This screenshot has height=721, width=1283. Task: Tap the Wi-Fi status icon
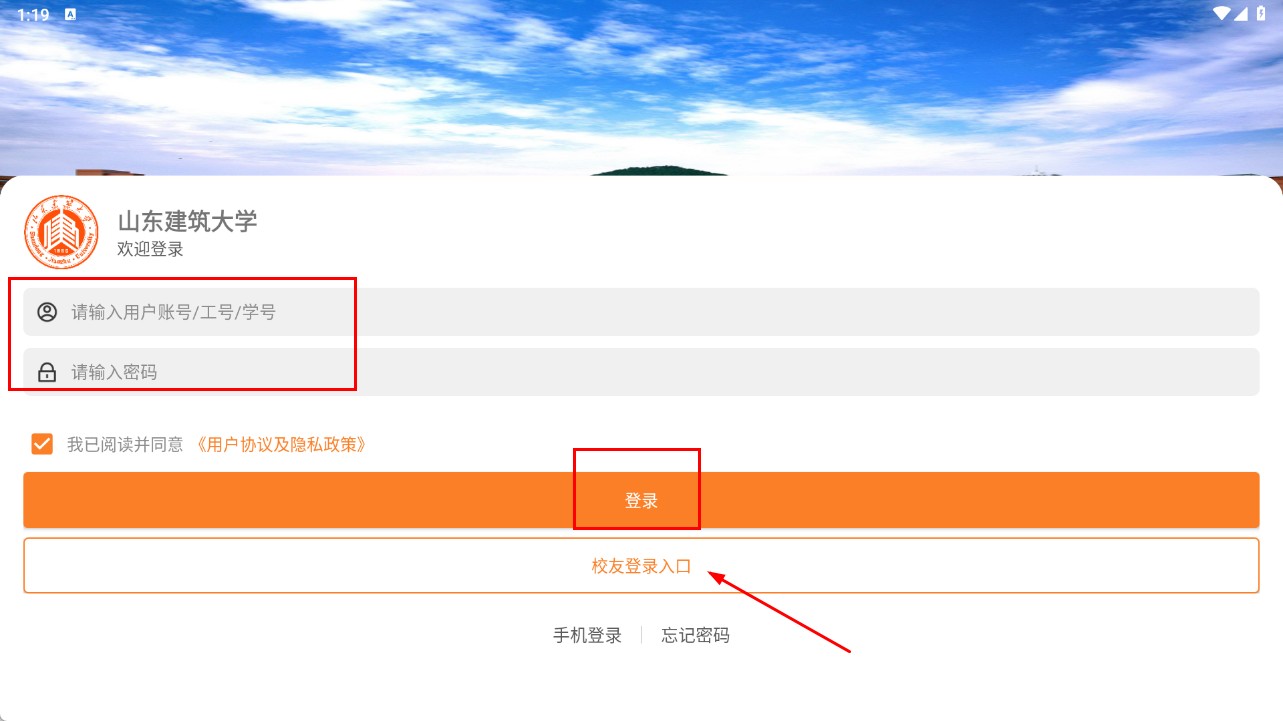[1221, 14]
